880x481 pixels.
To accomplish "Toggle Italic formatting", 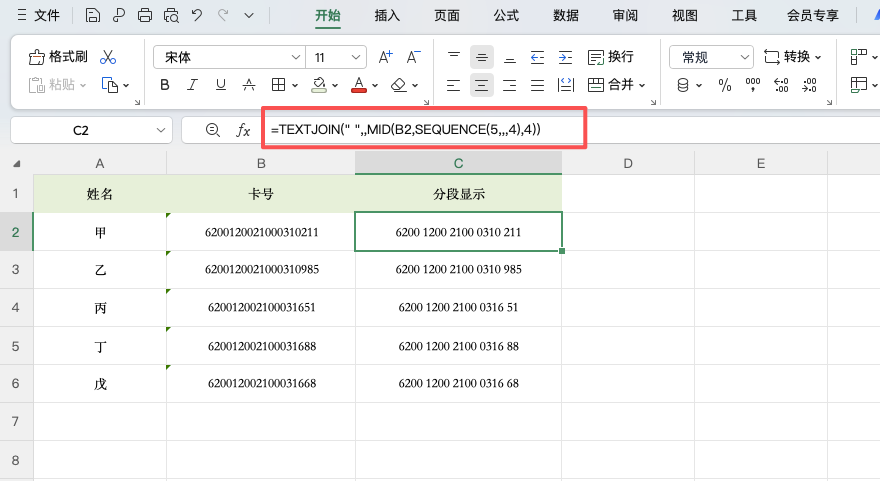I will (193, 85).
